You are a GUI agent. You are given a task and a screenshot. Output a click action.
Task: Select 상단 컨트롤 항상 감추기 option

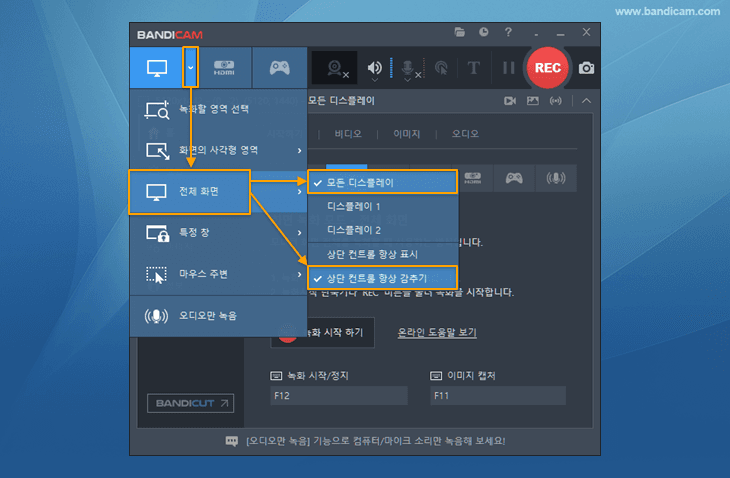[x=383, y=278]
